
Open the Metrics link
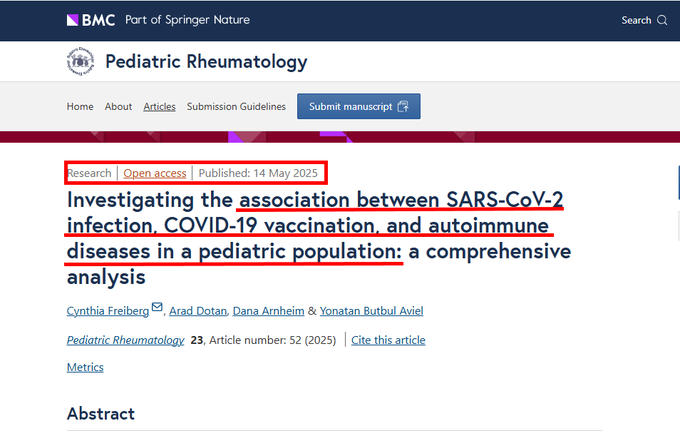(85, 367)
